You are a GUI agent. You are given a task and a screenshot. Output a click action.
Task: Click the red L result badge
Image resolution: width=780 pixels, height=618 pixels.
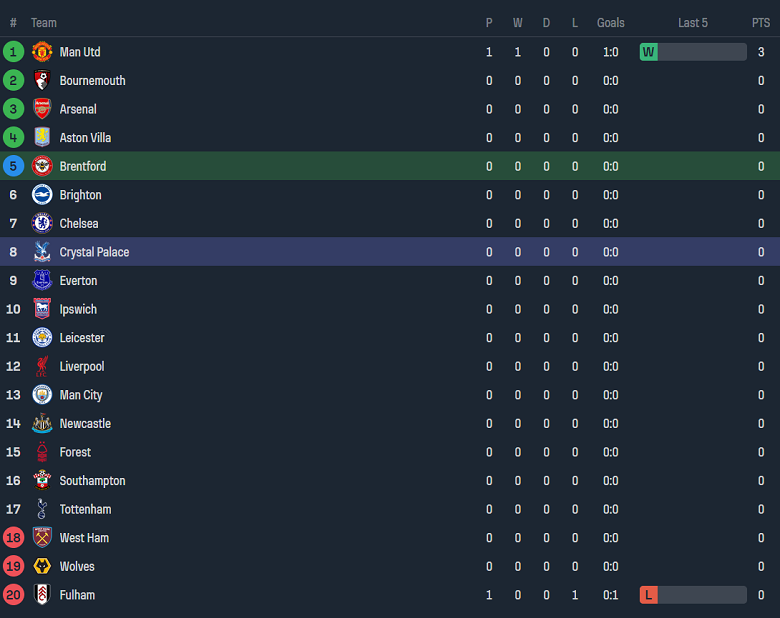[649, 595]
